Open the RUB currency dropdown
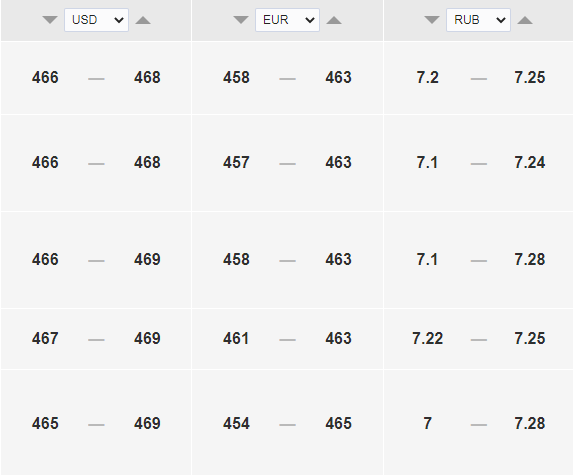Image resolution: width=573 pixels, height=475 pixels. click(478, 20)
